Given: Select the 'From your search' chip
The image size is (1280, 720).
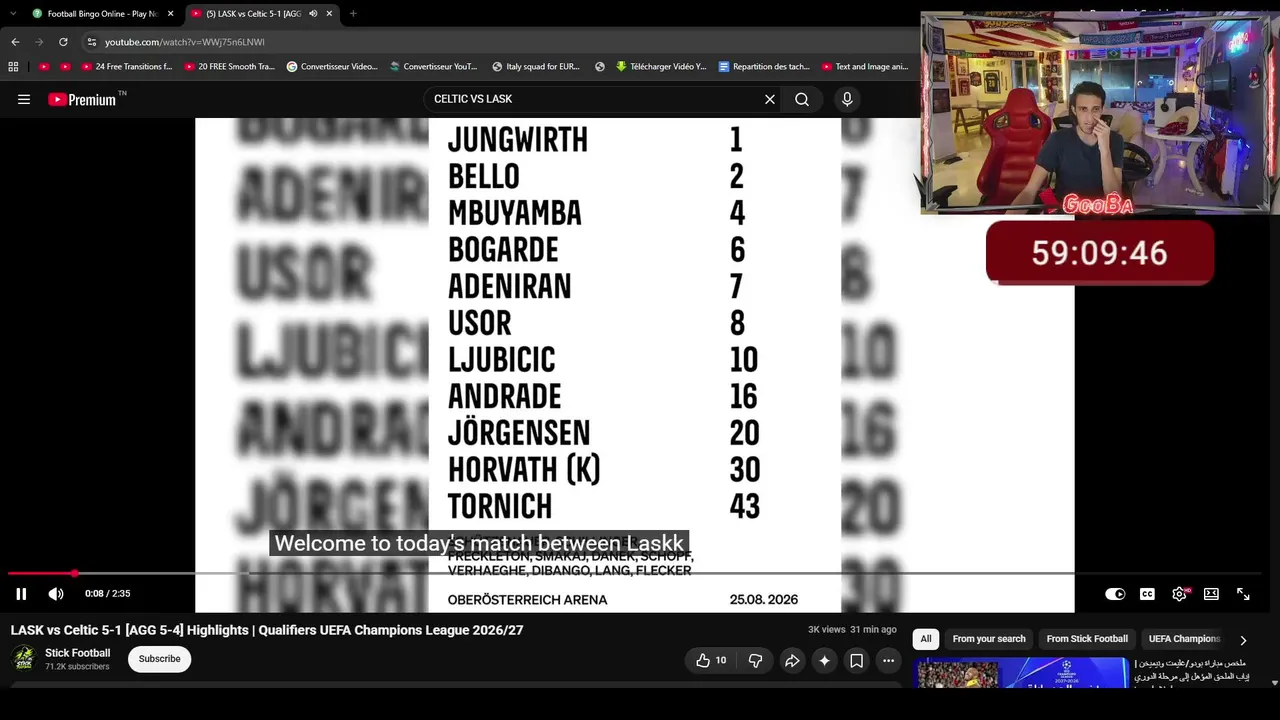Looking at the screenshot, I should click(989, 639).
